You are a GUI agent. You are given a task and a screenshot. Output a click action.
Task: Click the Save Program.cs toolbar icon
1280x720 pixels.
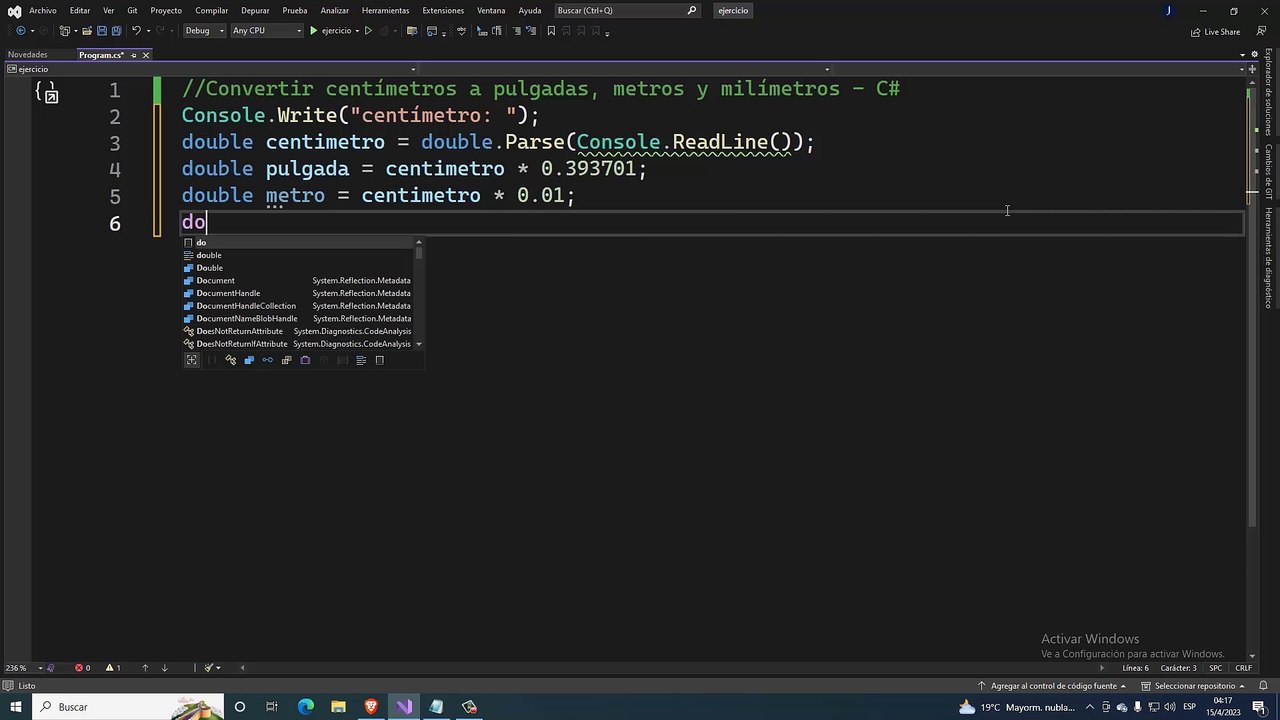101,31
